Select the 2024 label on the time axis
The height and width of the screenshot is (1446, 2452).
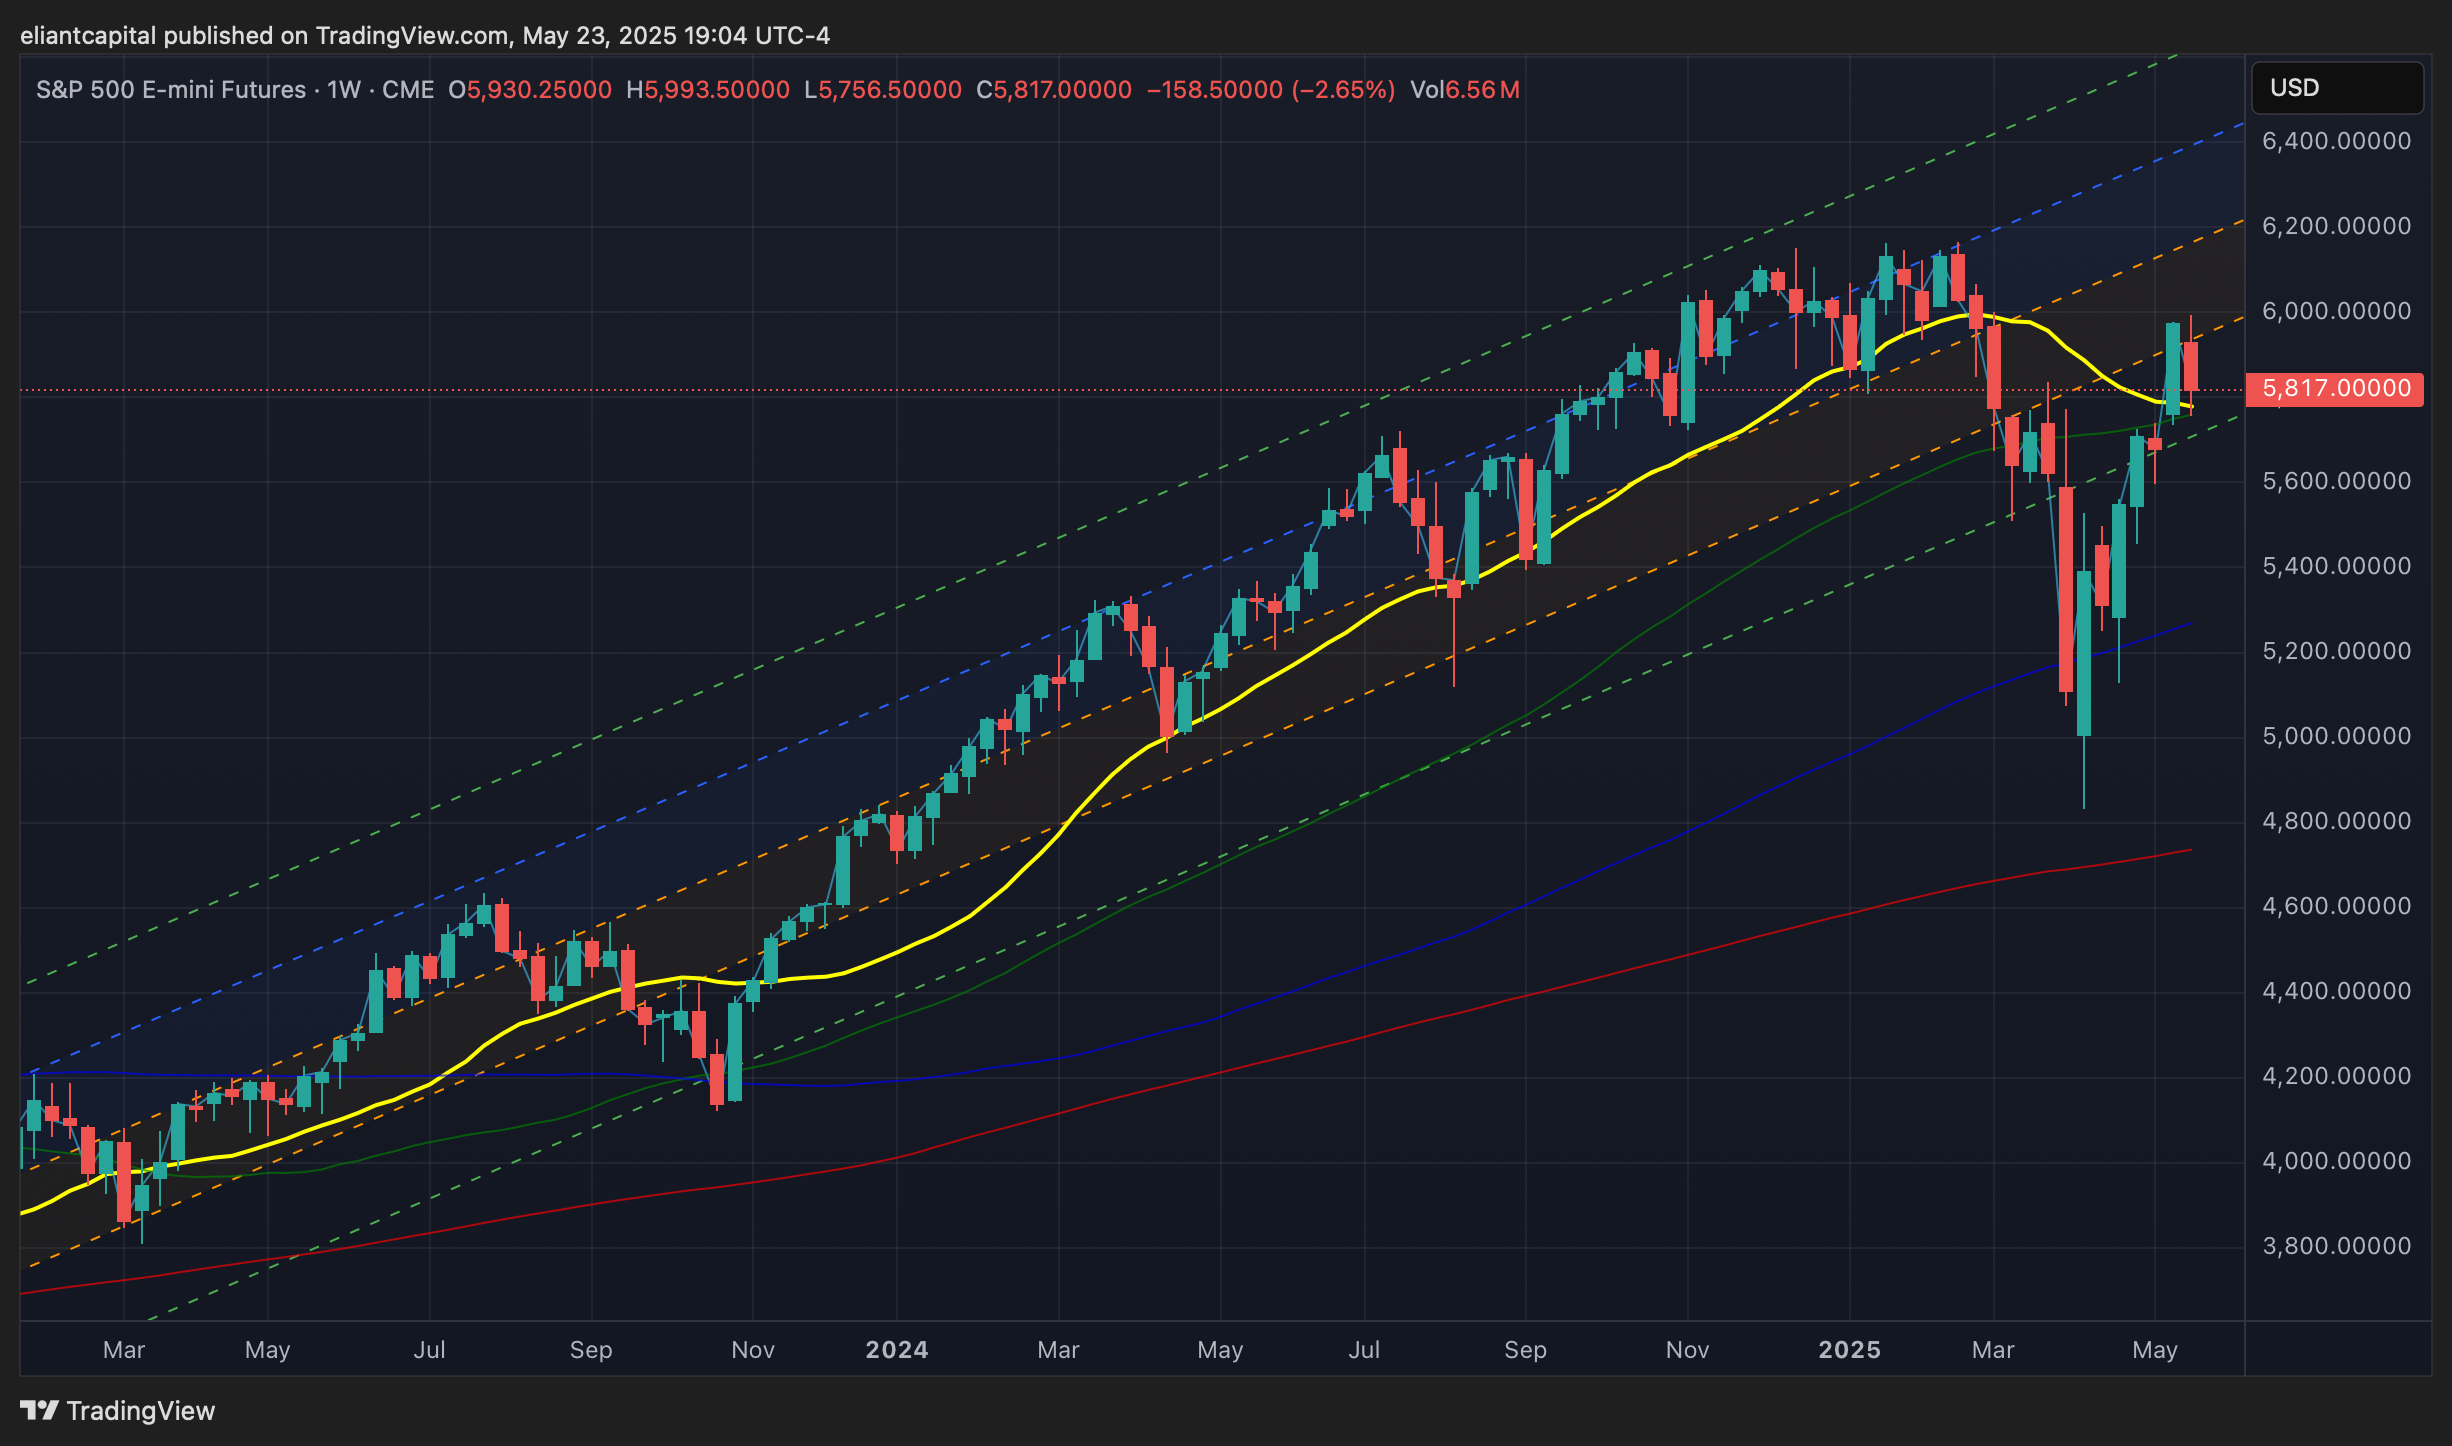[896, 1350]
